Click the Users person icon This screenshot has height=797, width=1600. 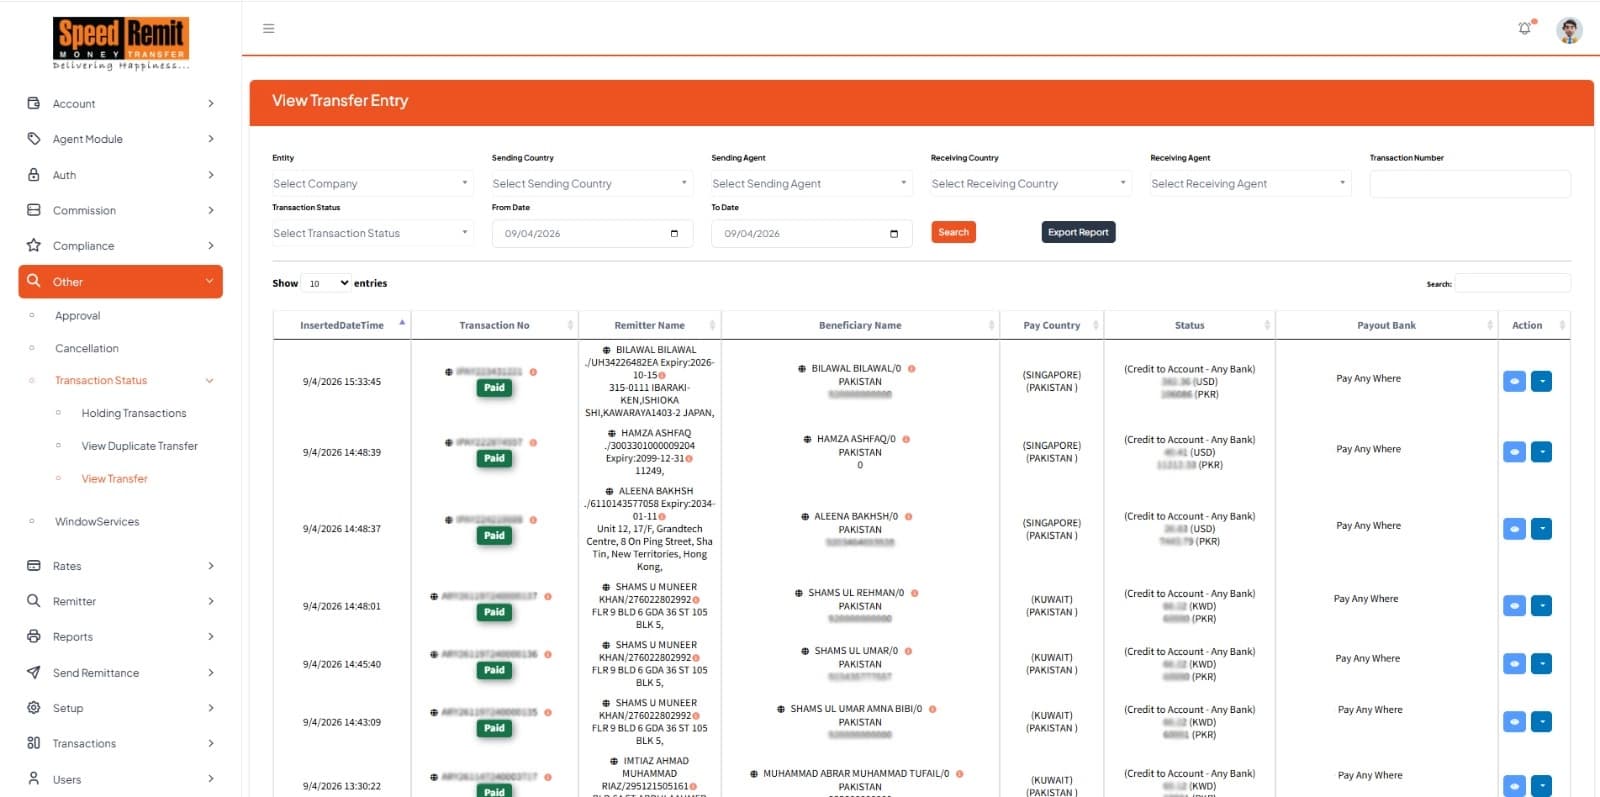tap(34, 778)
